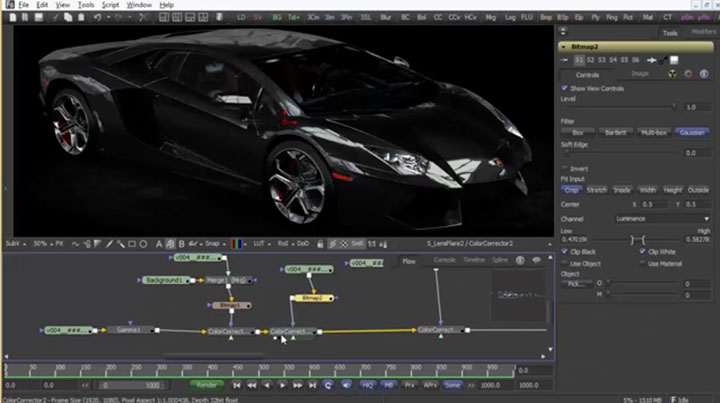This screenshot has width=720, height=403.
Task: Add a Blur with the Blur tool
Action: (386, 17)
